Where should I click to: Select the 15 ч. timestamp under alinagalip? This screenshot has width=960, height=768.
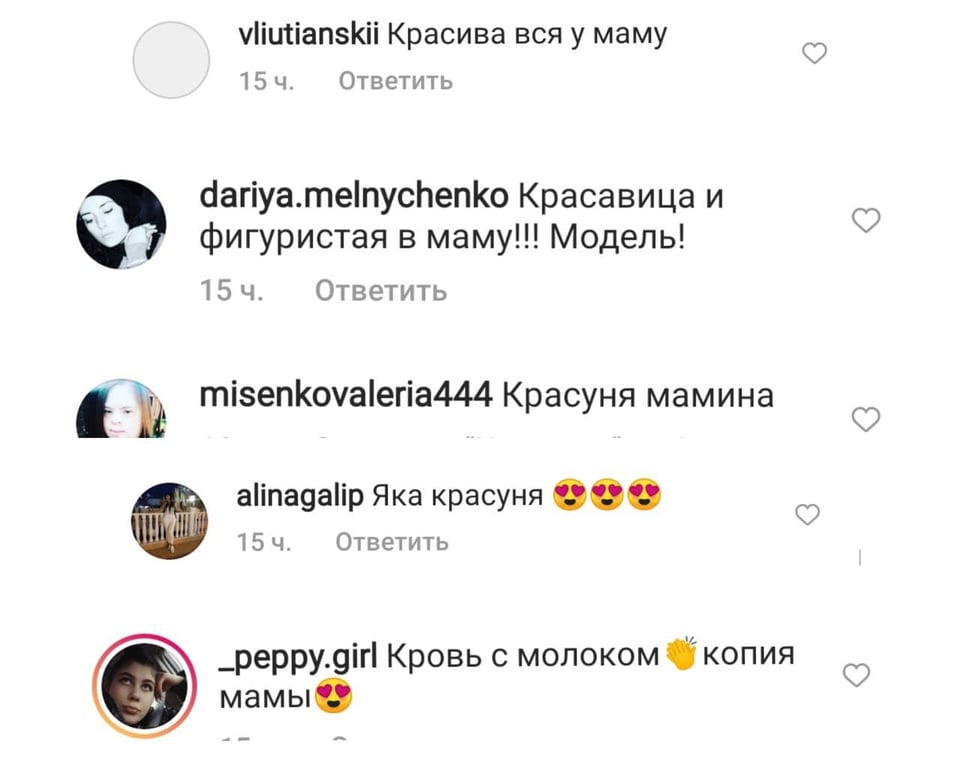[264, 542]
